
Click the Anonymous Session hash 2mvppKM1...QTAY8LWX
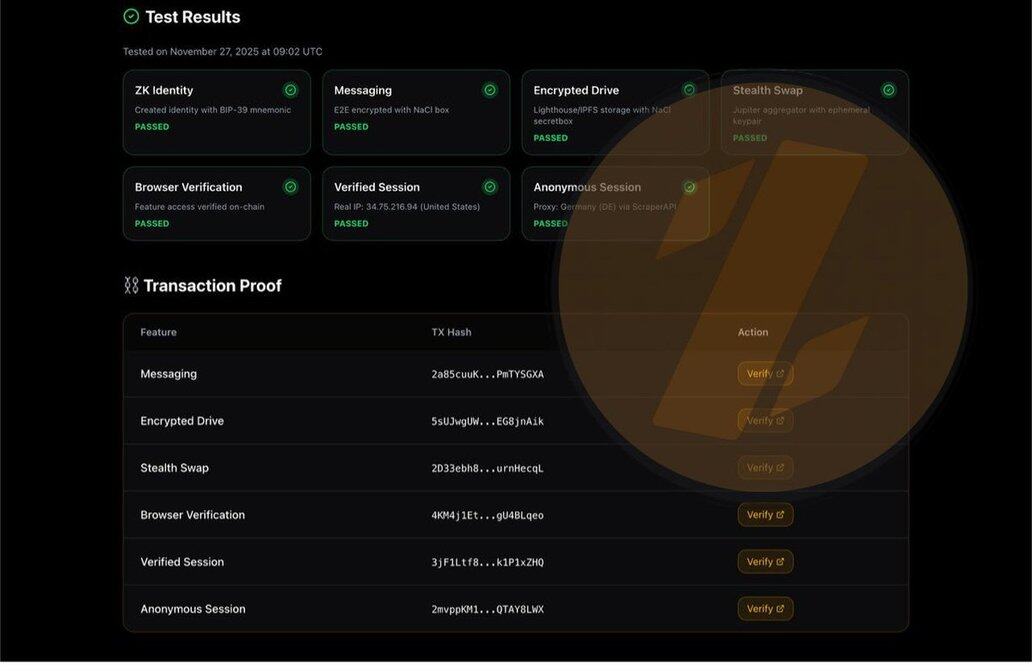487,609
